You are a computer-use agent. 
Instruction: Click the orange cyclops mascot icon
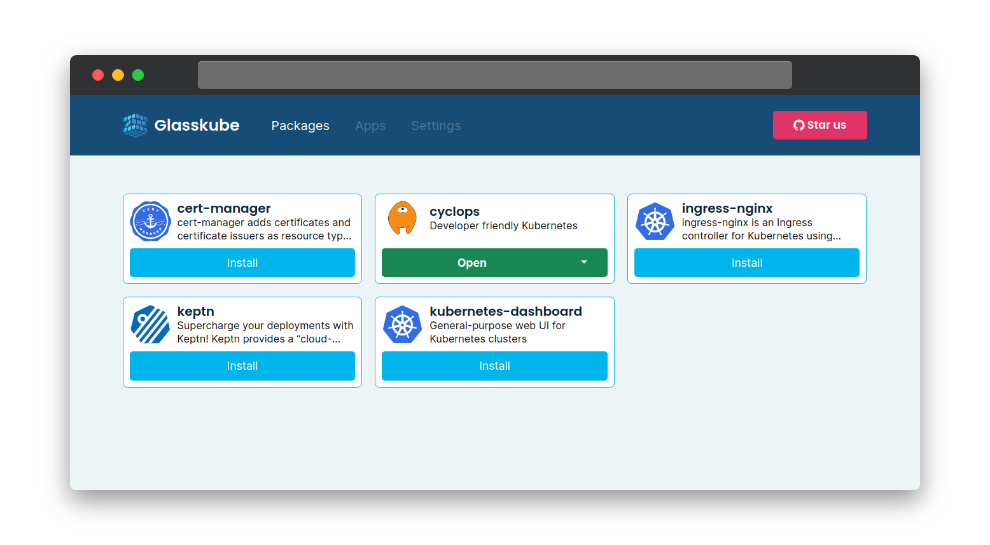pos(402,218)
